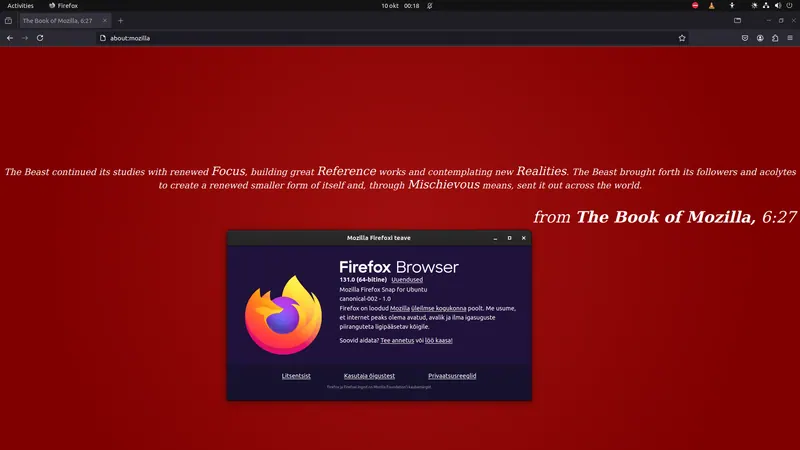Screen dimensions: 800x450
Task: Click the Firefox logo in the about dialog
Action: tap(284, 315)
